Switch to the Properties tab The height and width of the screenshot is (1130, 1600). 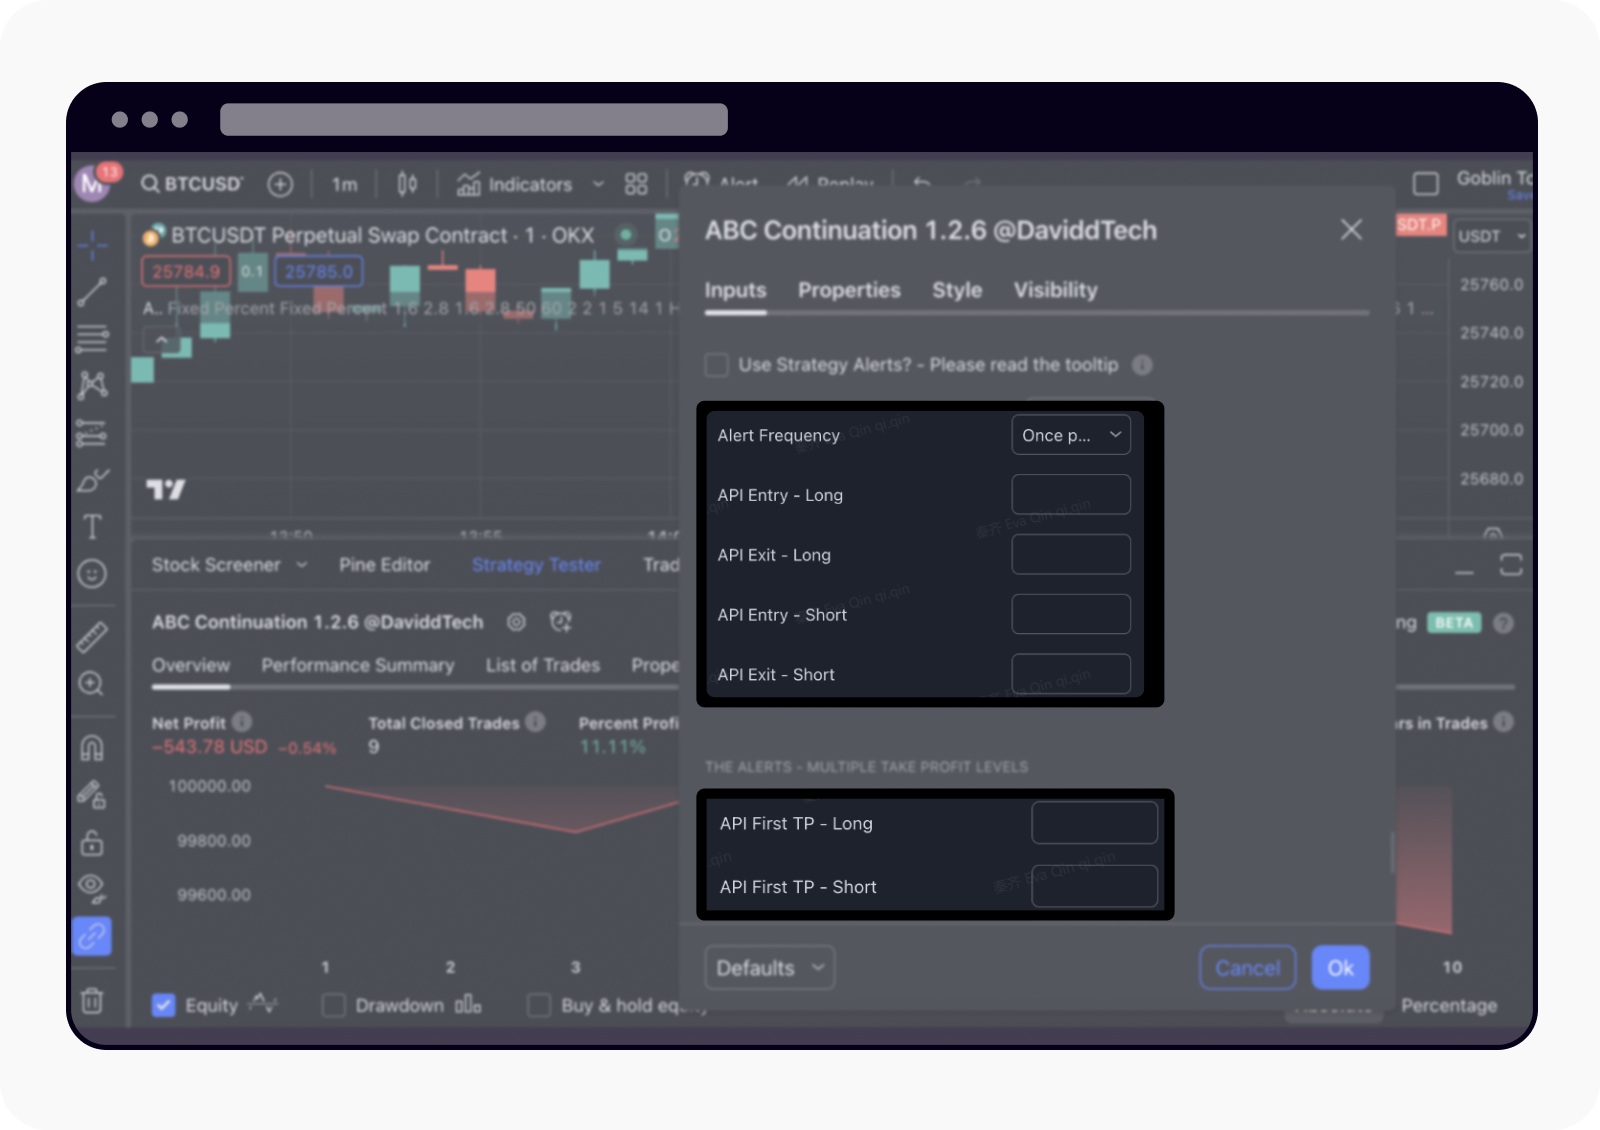849,290
